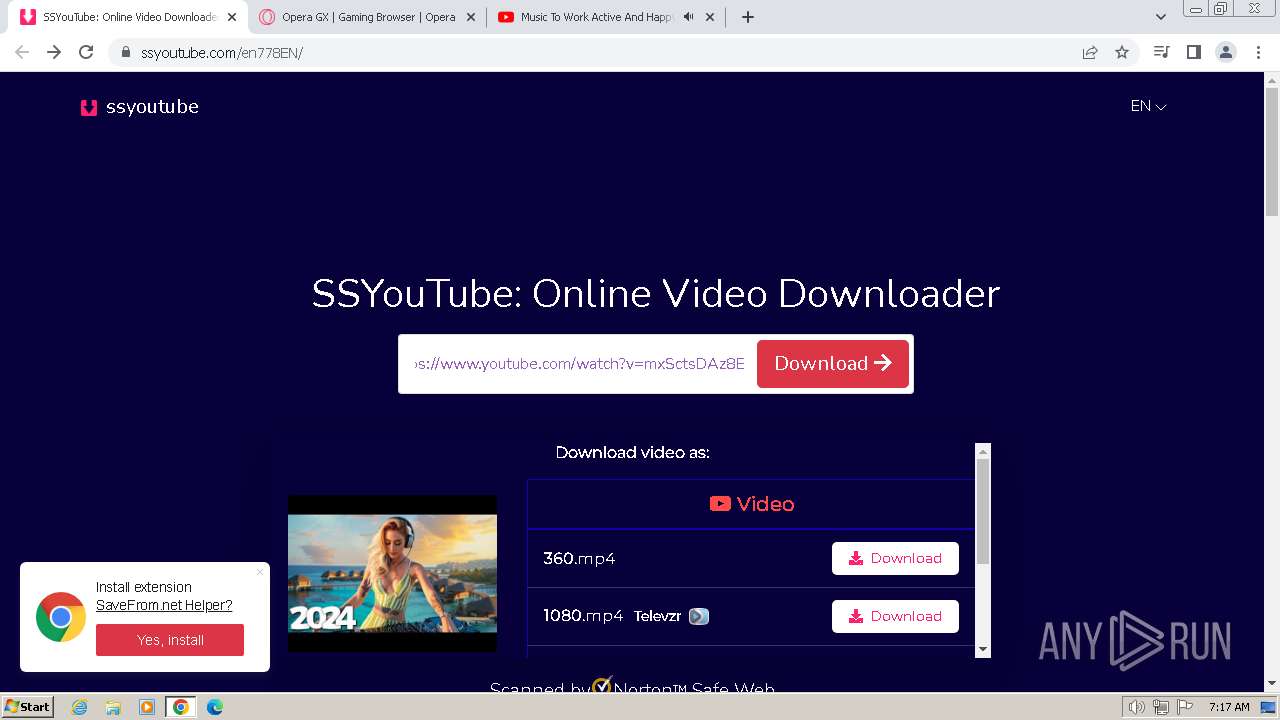Open the Chrome profile icon
1280x720 pixels.
click(x=1226, y=52)
